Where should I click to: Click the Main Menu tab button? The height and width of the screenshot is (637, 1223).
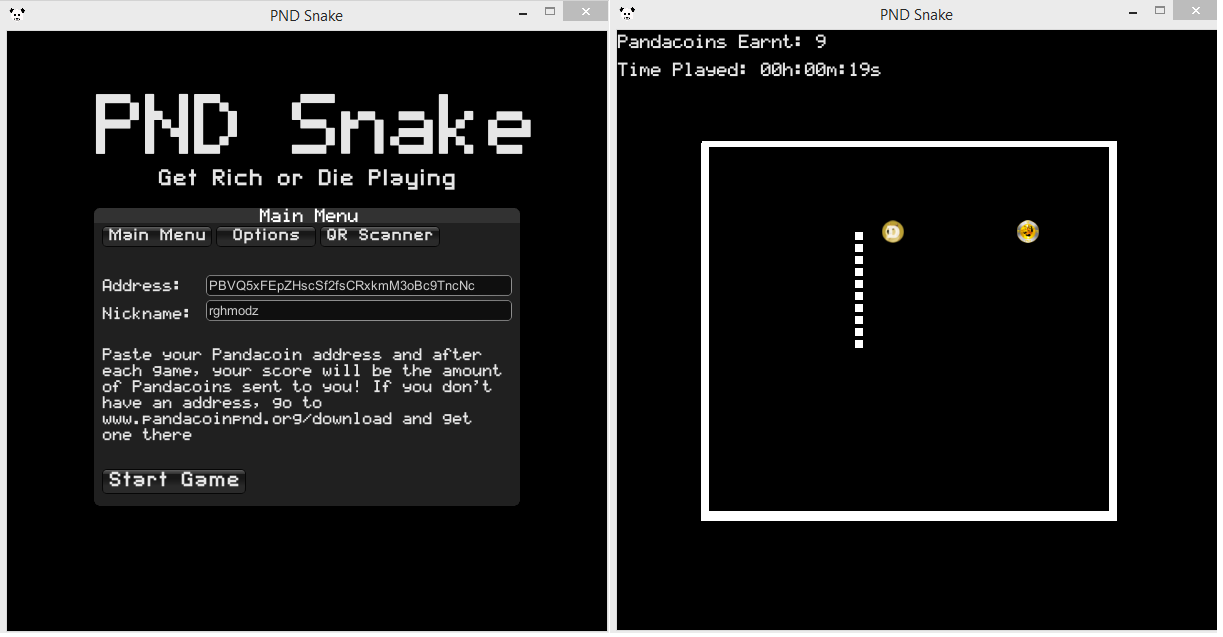pos(156,236)
